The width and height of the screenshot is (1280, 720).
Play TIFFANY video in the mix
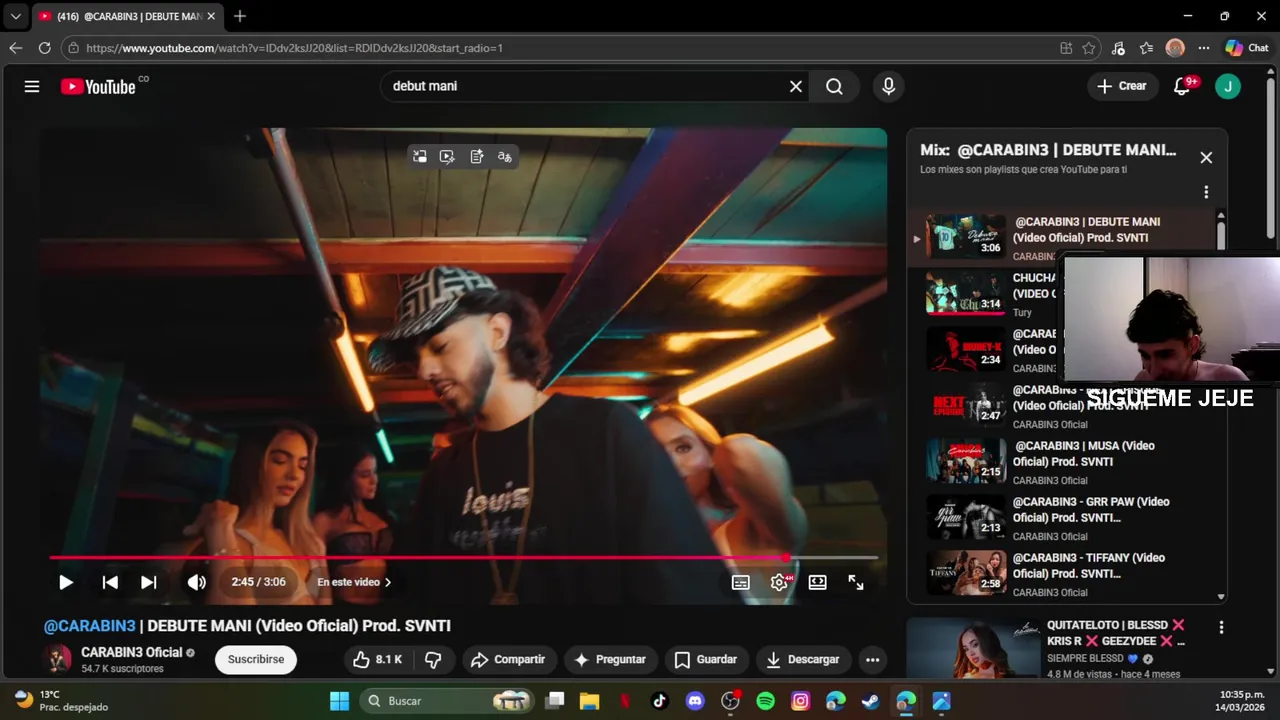click(x=1060, y=574)
